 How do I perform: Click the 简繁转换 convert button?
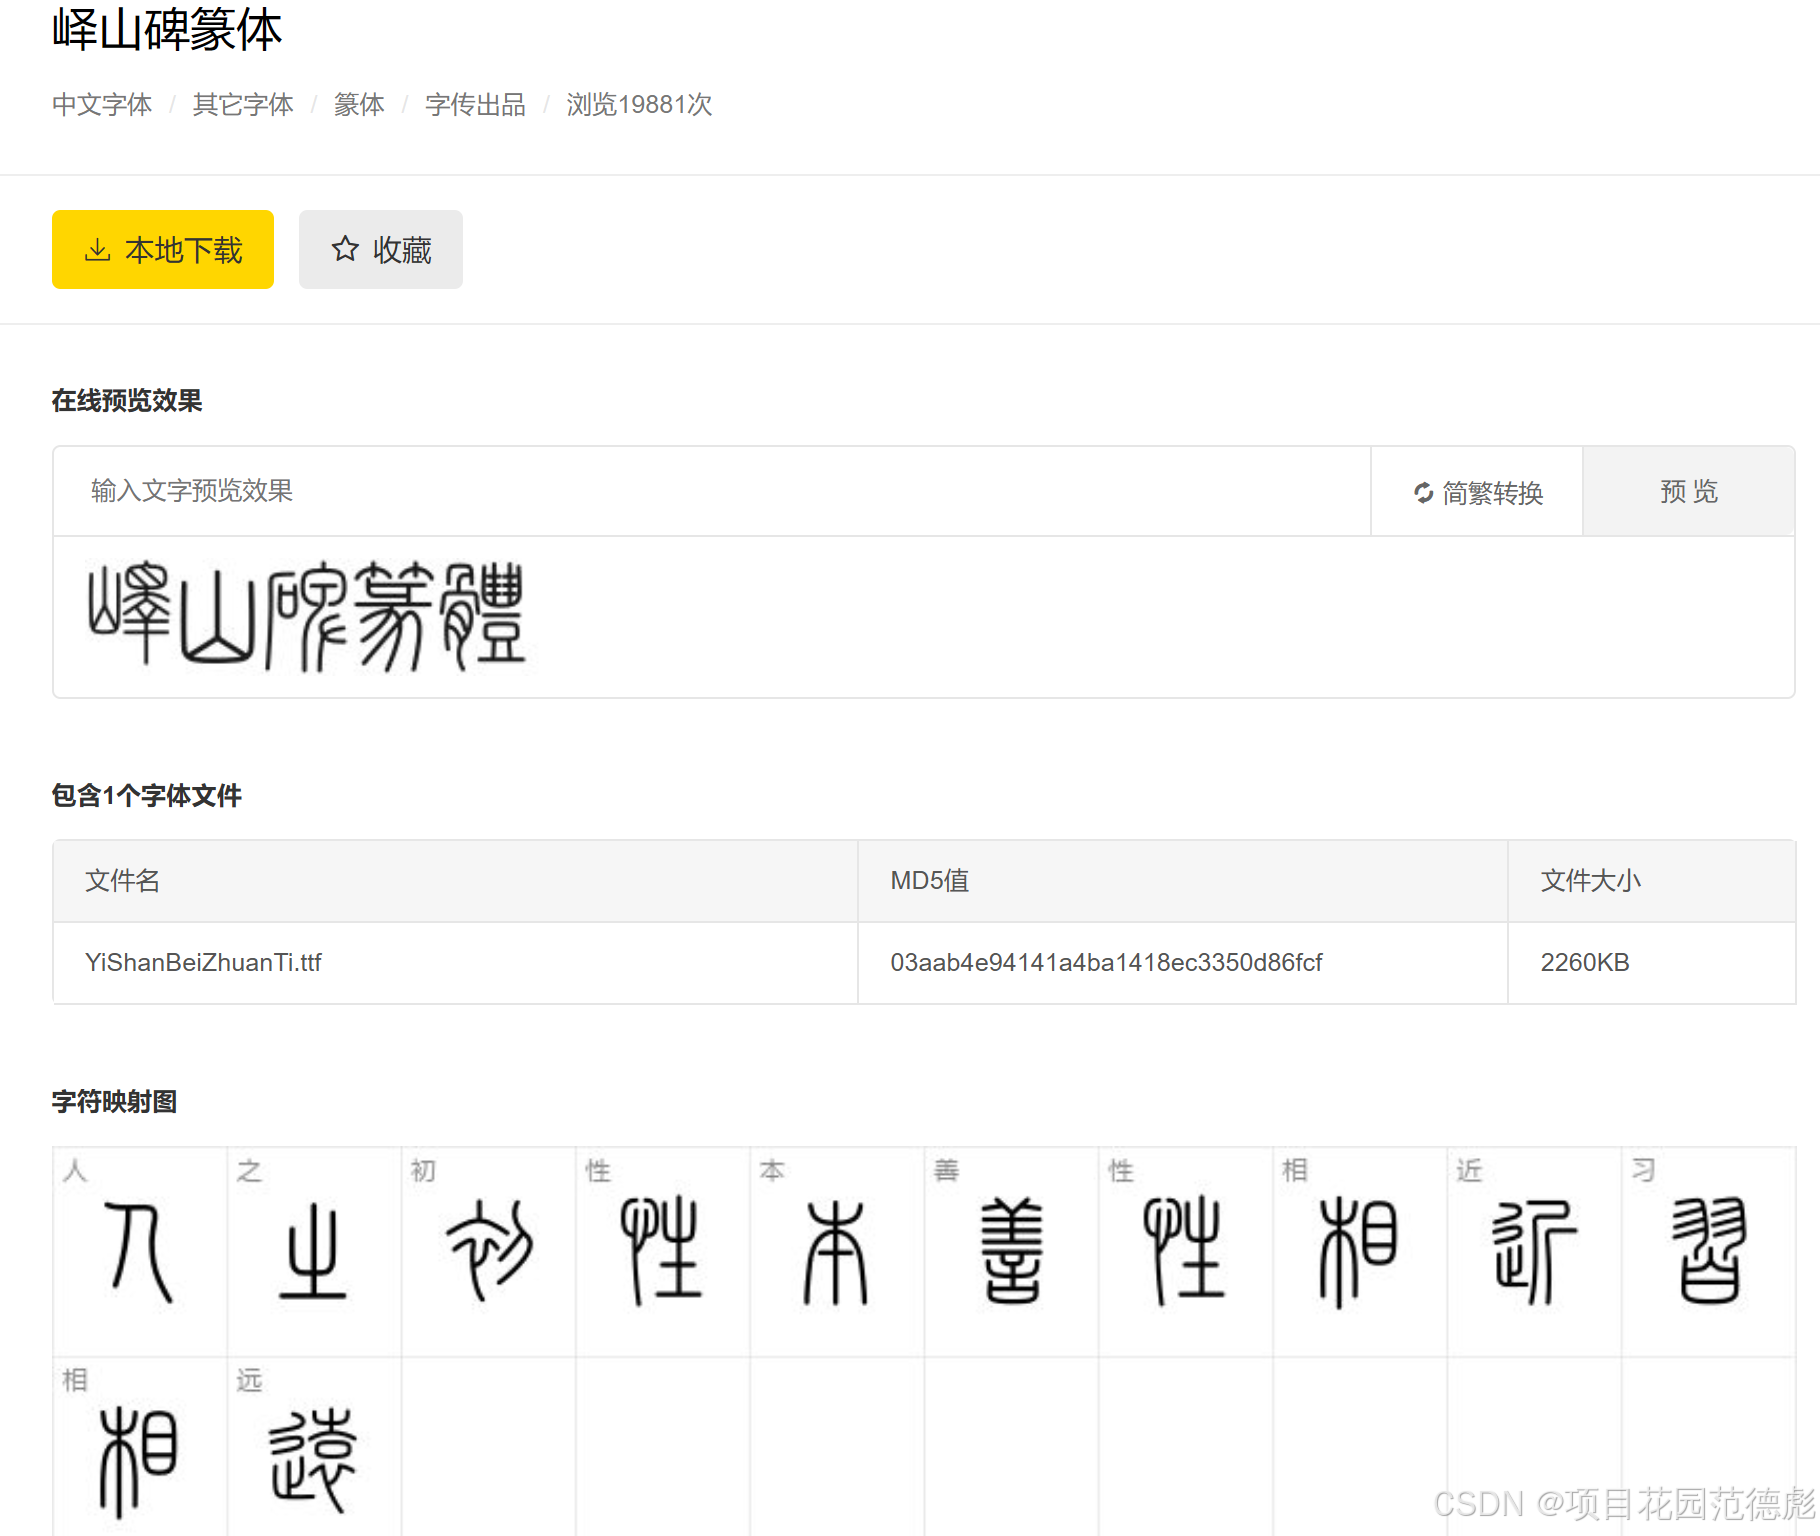click(1477, 492)
